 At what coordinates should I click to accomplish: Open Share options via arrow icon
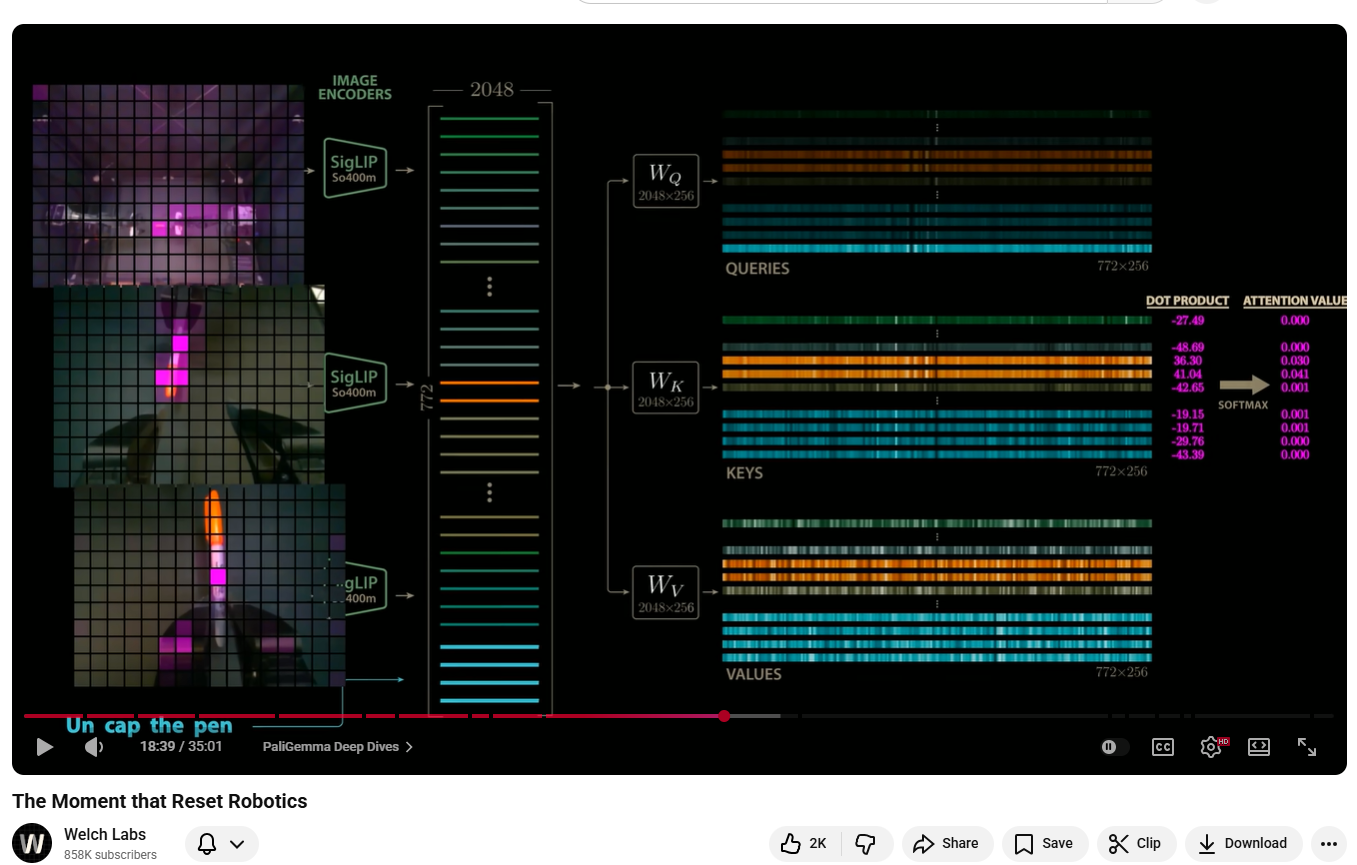(946, 843)
